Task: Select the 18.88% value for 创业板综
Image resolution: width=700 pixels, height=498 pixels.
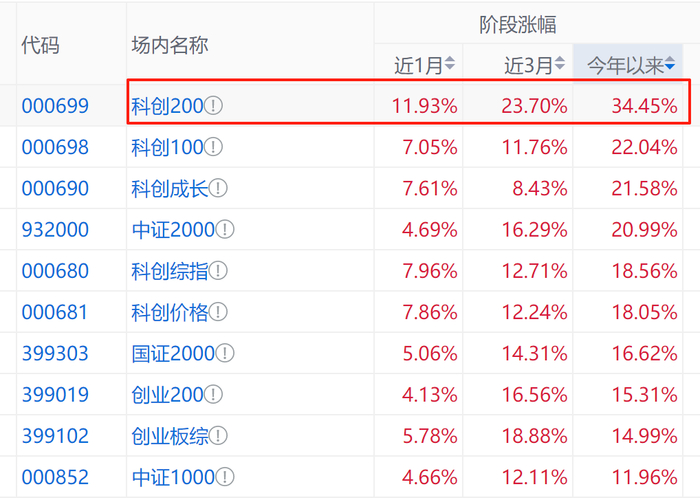Action: (534, 436)
